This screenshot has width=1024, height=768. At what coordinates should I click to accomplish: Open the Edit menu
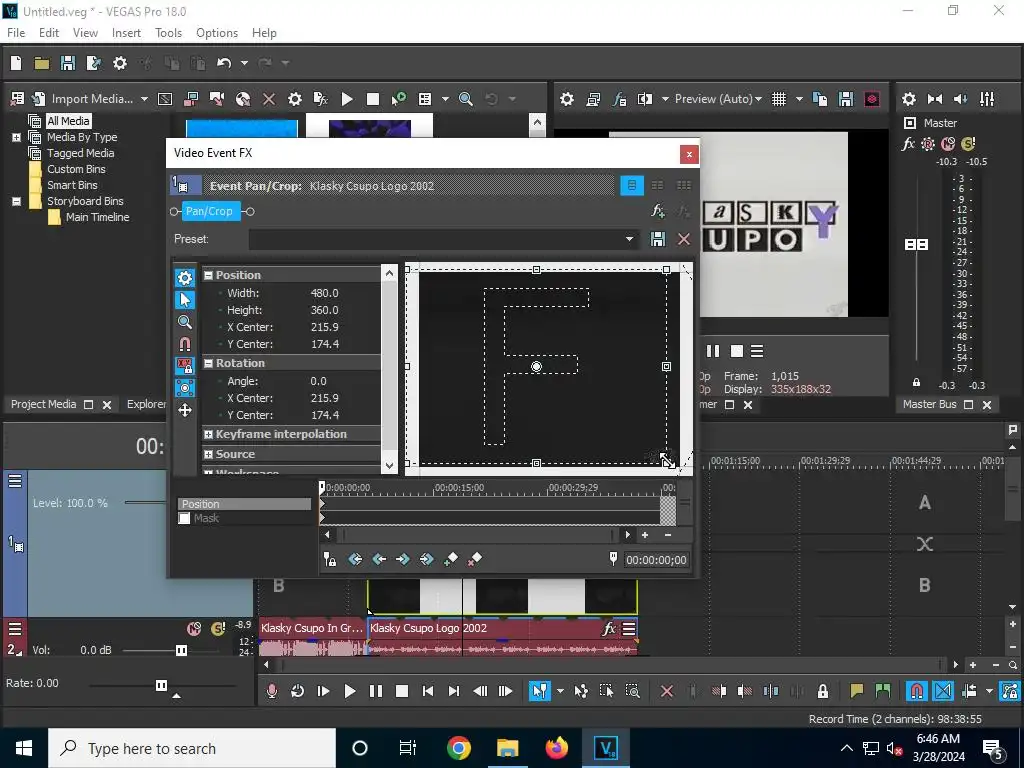[49, 33]
